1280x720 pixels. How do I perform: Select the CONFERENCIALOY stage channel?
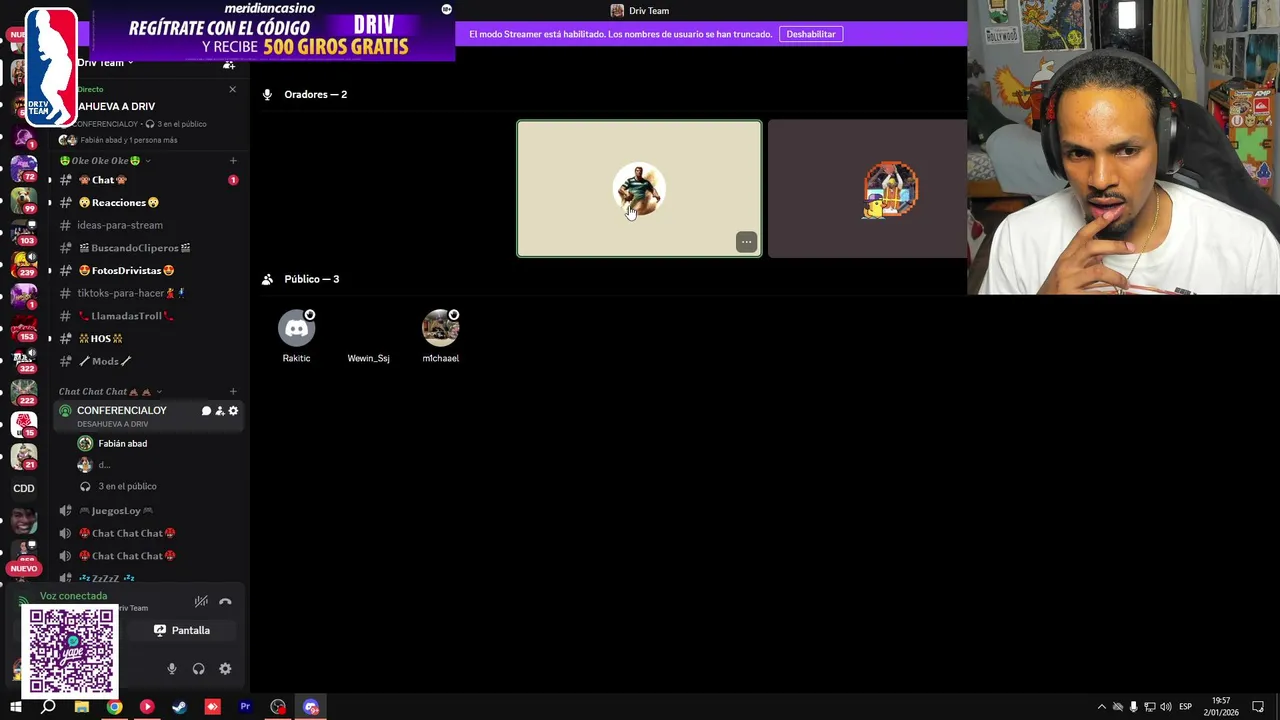pos(148,416)
